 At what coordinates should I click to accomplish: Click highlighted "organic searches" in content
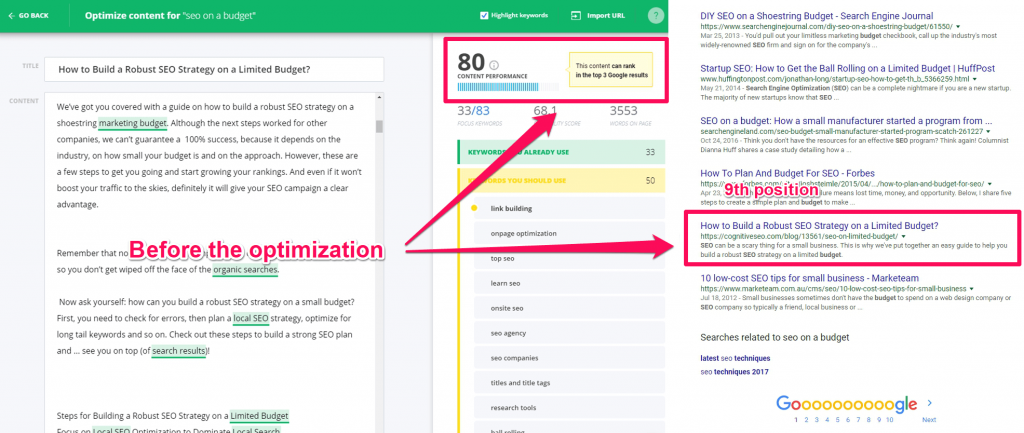click(246, 269)
